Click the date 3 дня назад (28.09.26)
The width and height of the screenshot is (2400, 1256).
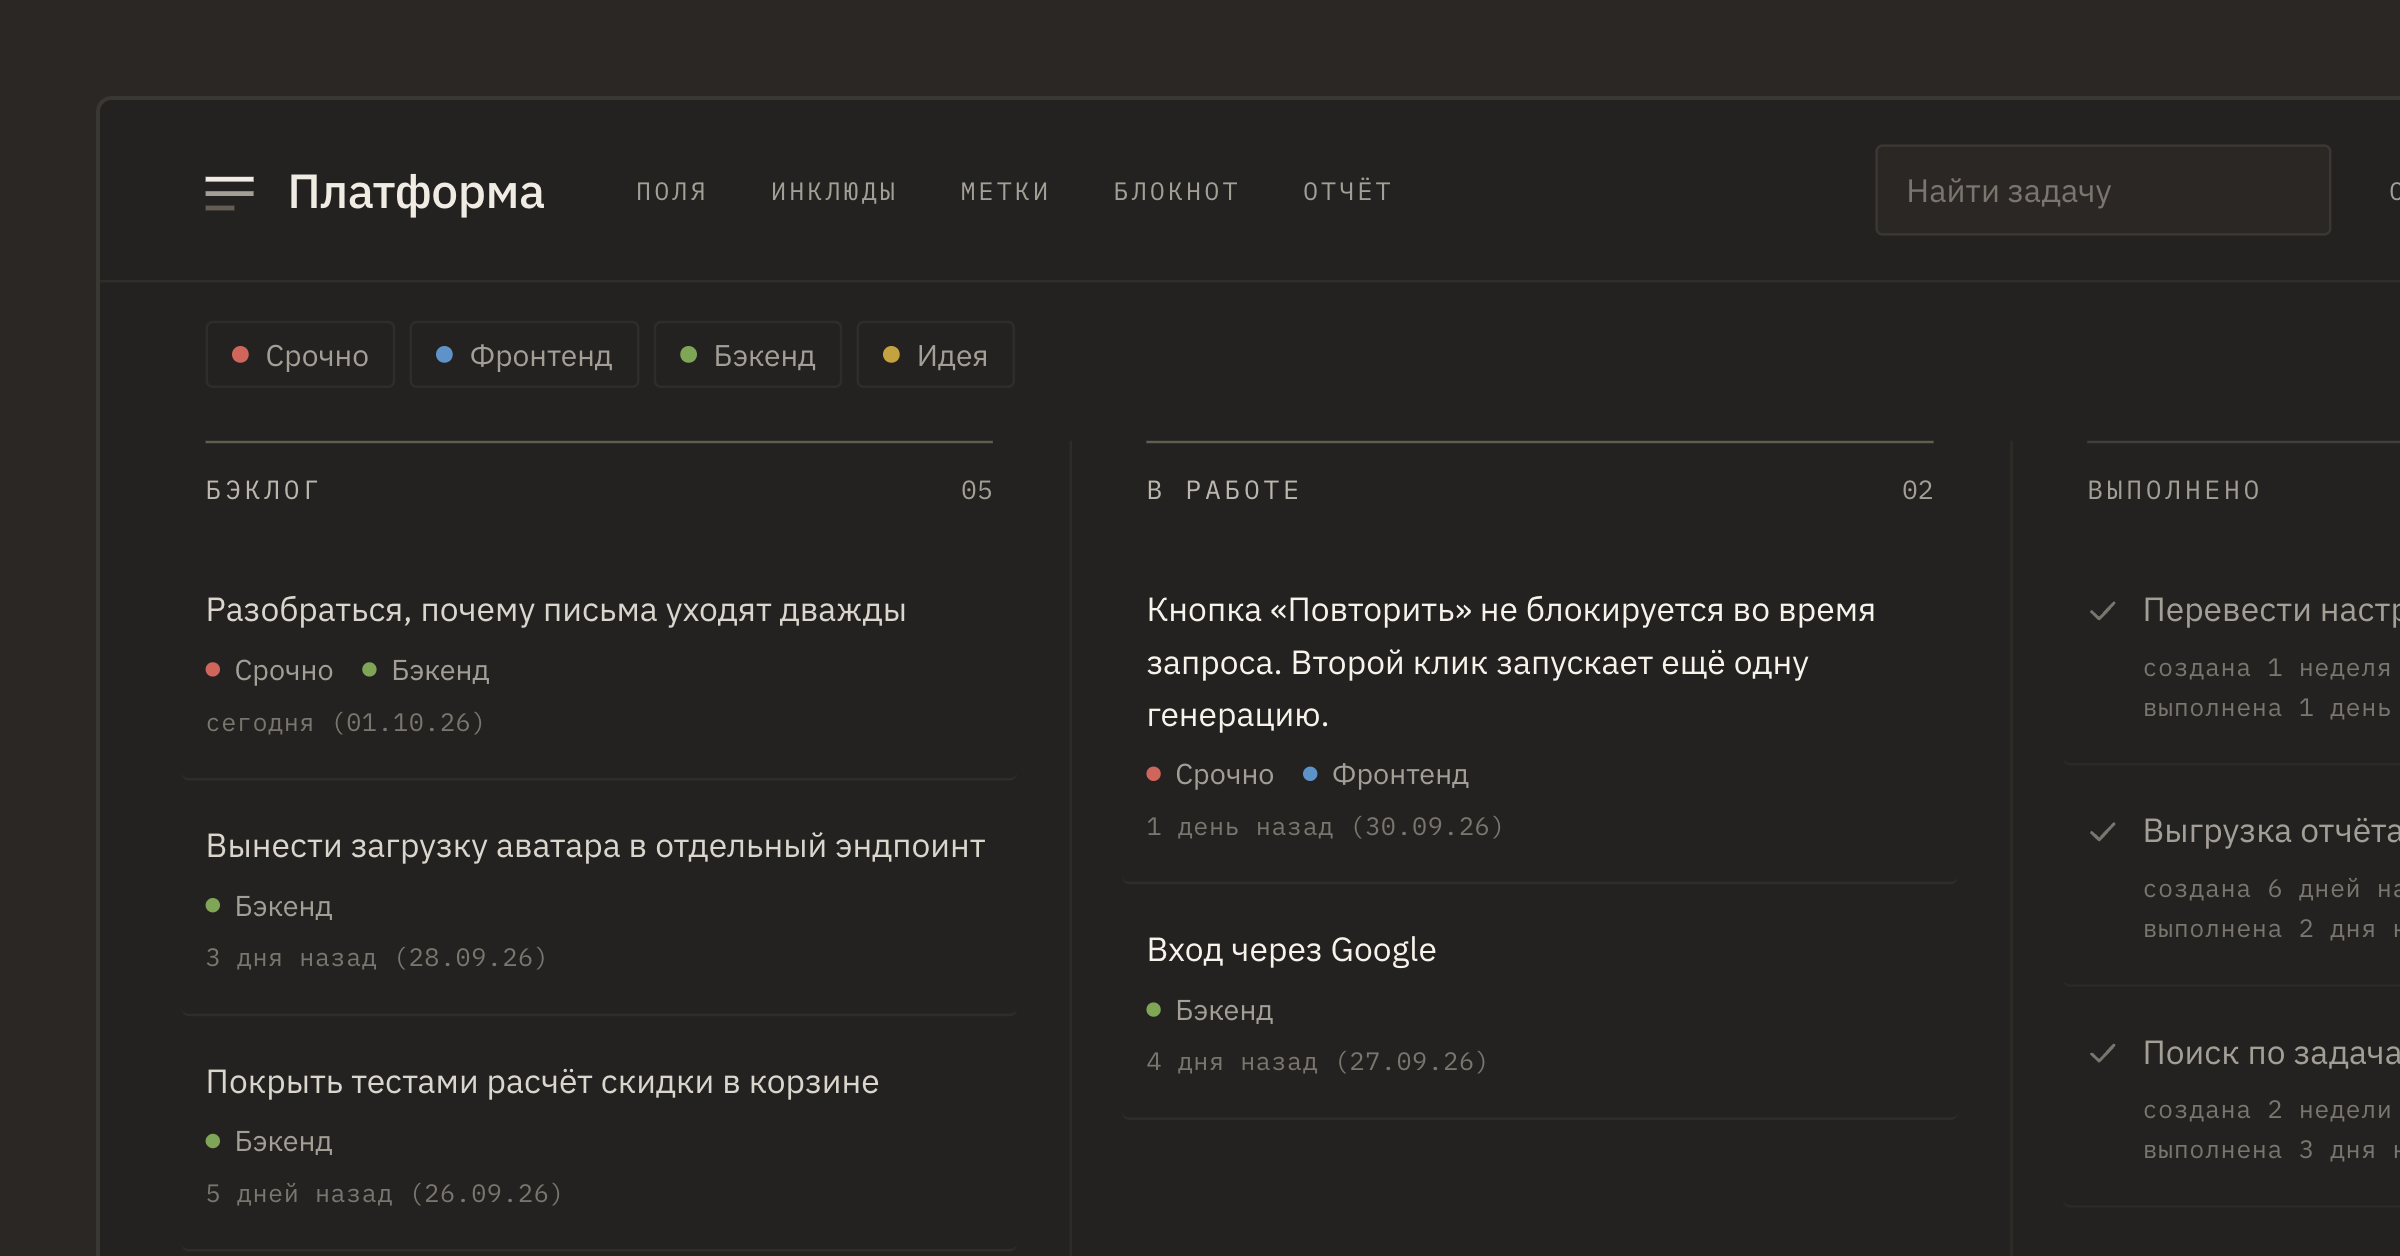click(377, 958)
